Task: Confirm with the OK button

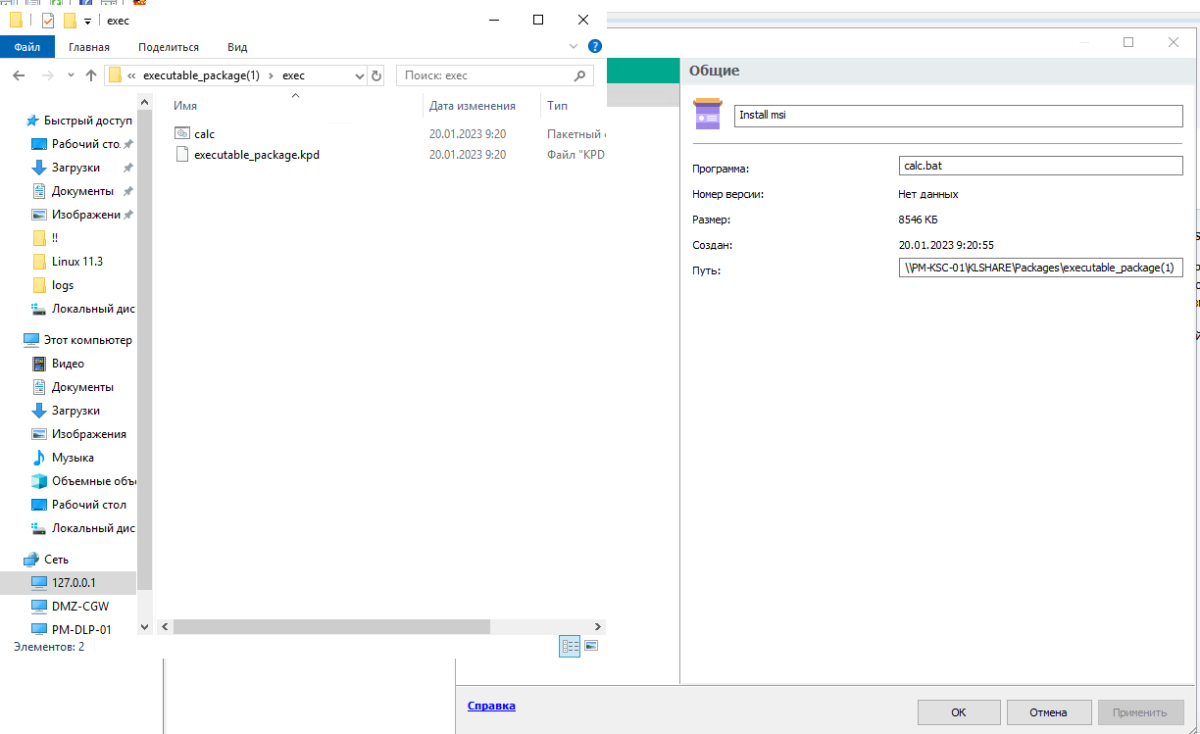Action: click(x=958, y=712)
